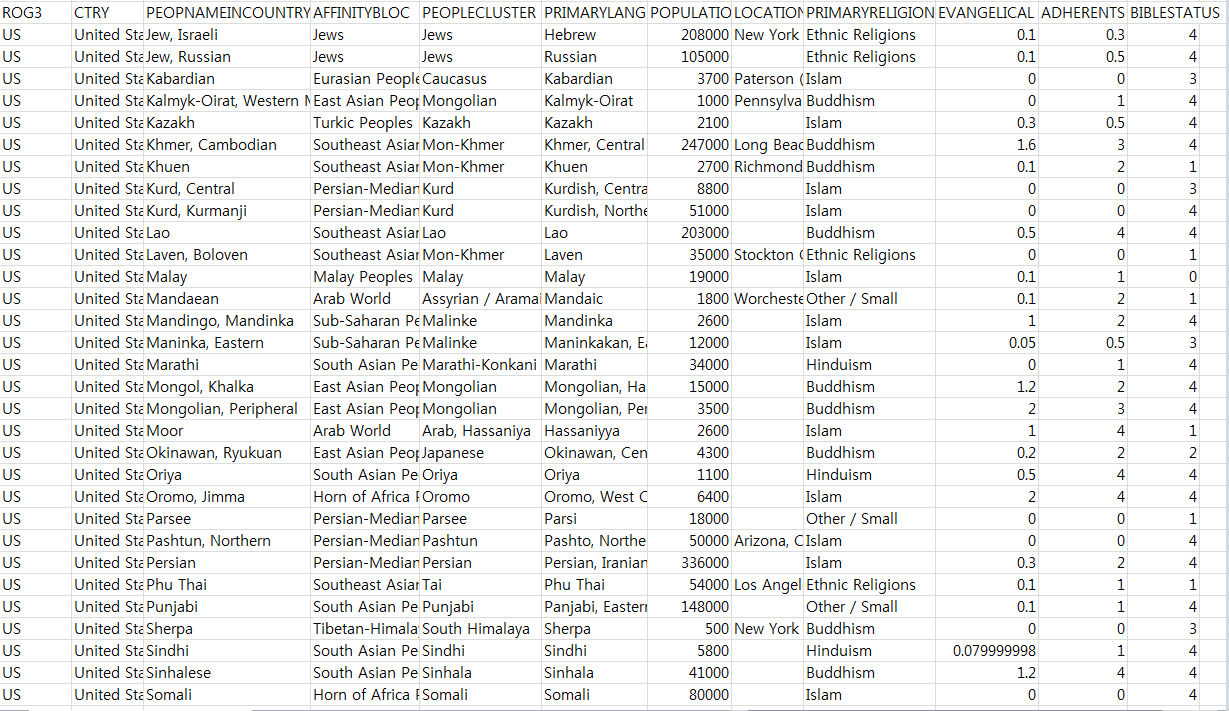This screenshot has height=711, width=1229.
Task: Click the population cell 208000
Action: 690,35
